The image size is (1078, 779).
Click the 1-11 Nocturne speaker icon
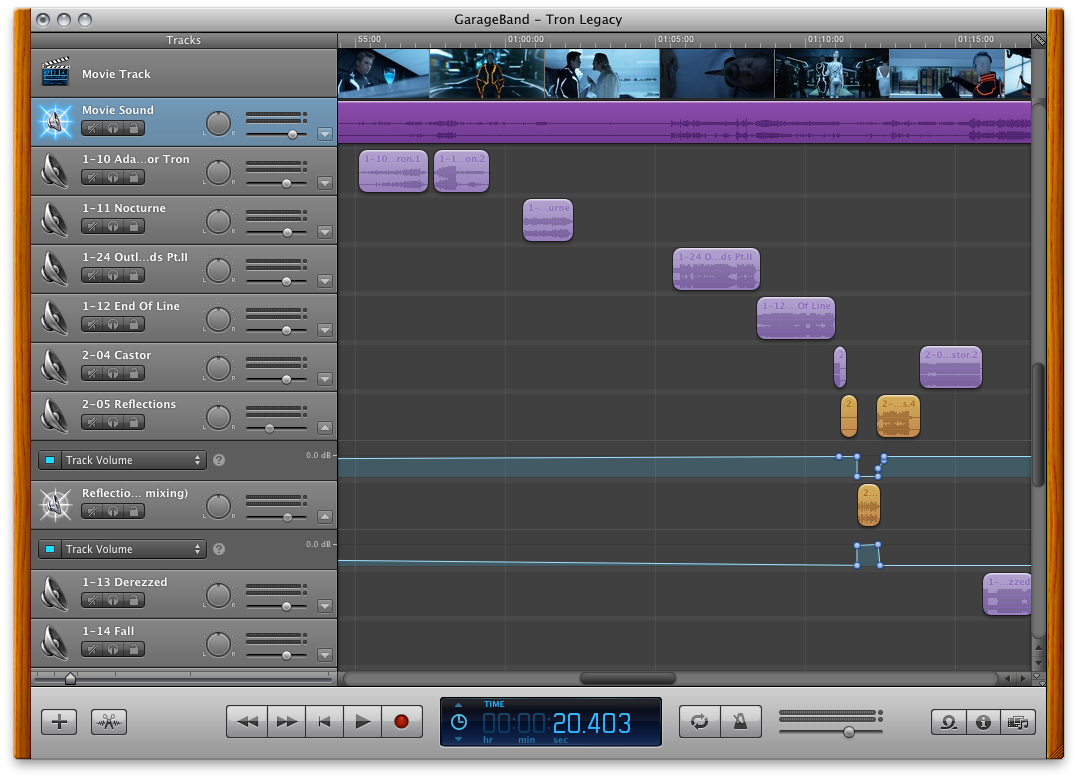click(x=55, y=219)
